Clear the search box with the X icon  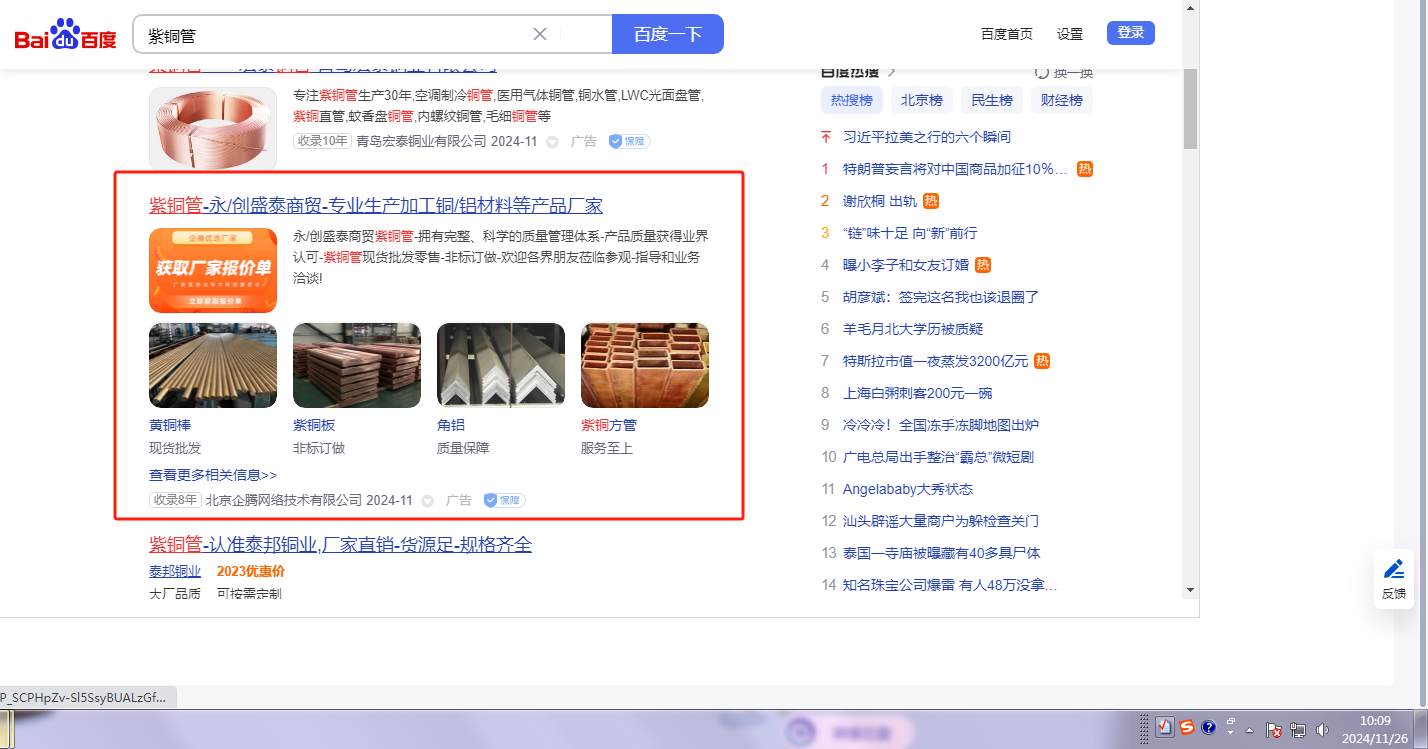[x=540, y=34]
